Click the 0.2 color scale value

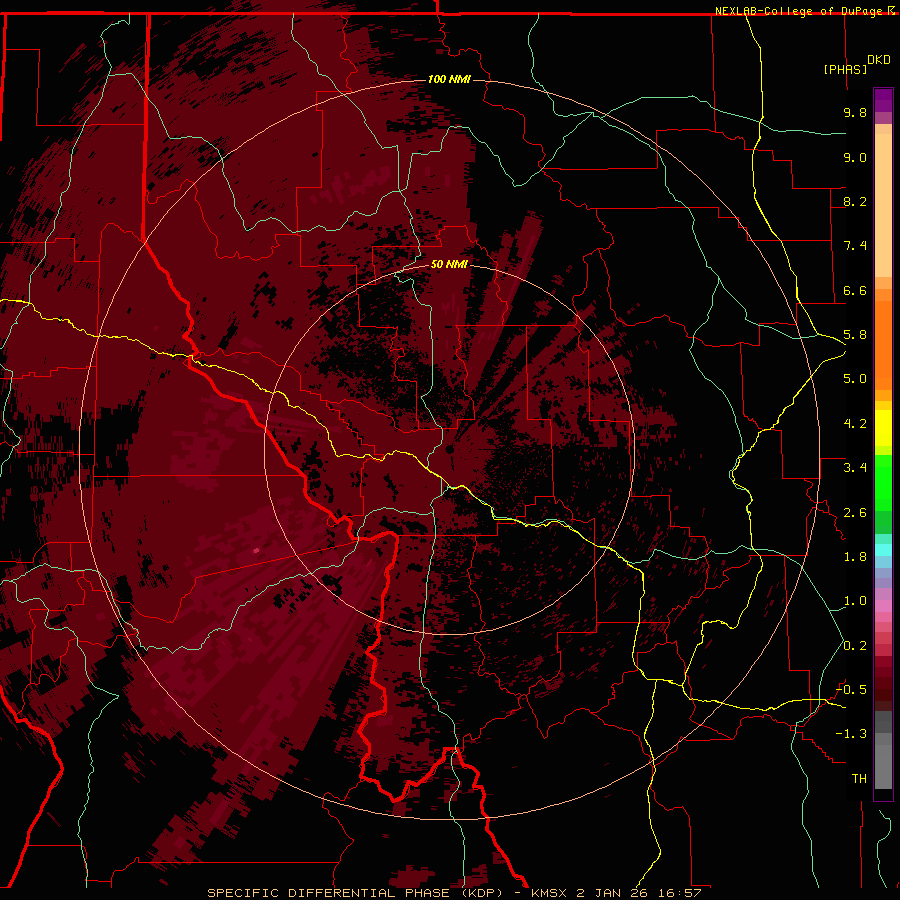pos(855,646)
